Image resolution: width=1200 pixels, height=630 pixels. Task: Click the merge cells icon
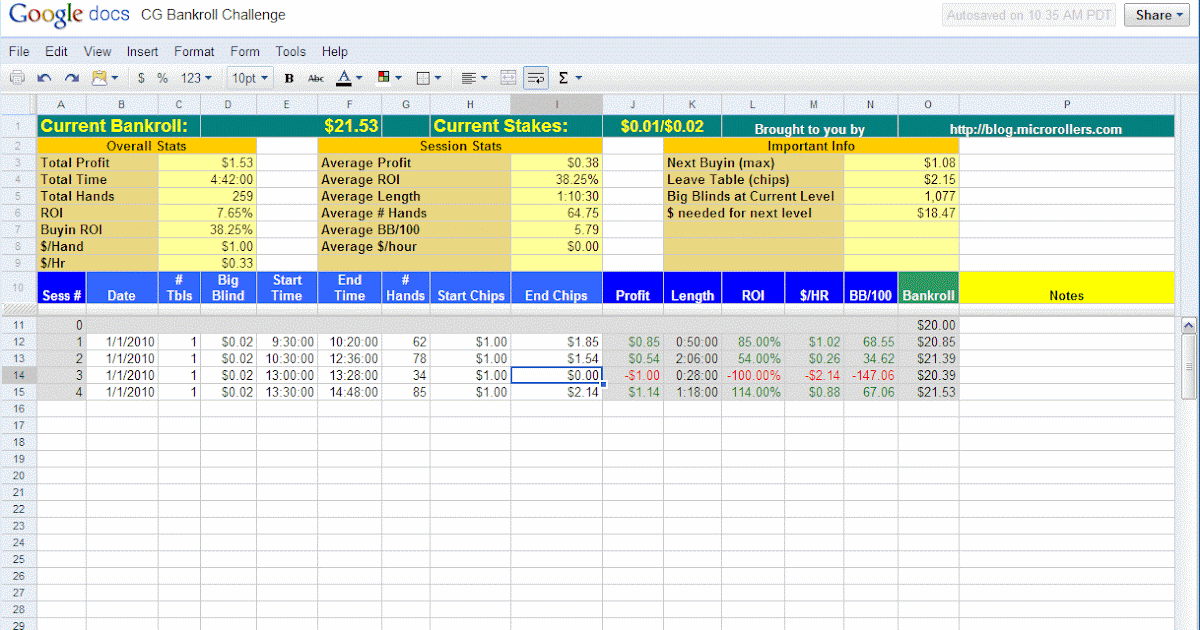coord(508,77)
